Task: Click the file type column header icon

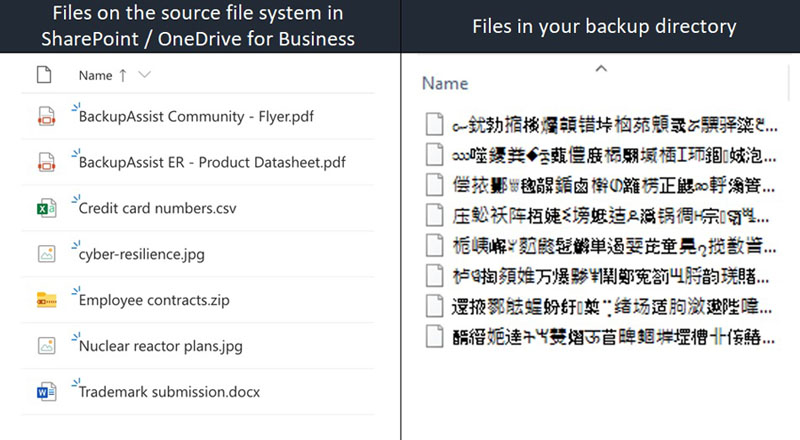Action: pyautogui.click(x=44, y=75)
